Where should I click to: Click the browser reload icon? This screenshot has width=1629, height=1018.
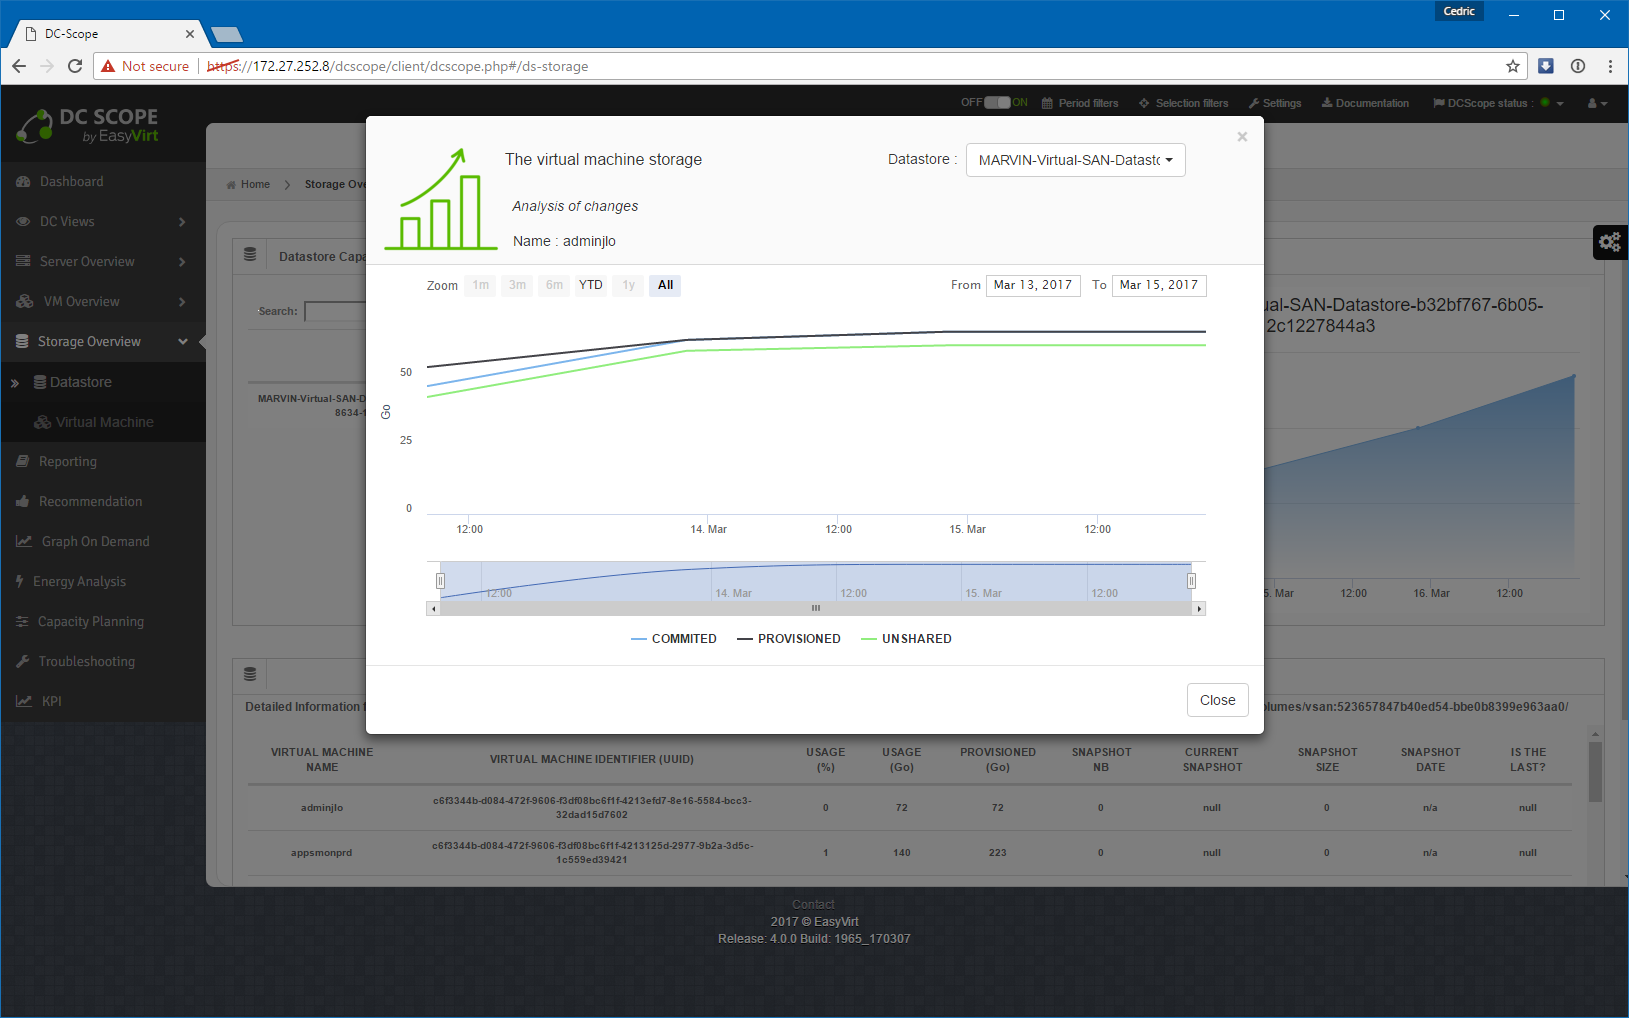pyautogui.click(x=75, y=66)
